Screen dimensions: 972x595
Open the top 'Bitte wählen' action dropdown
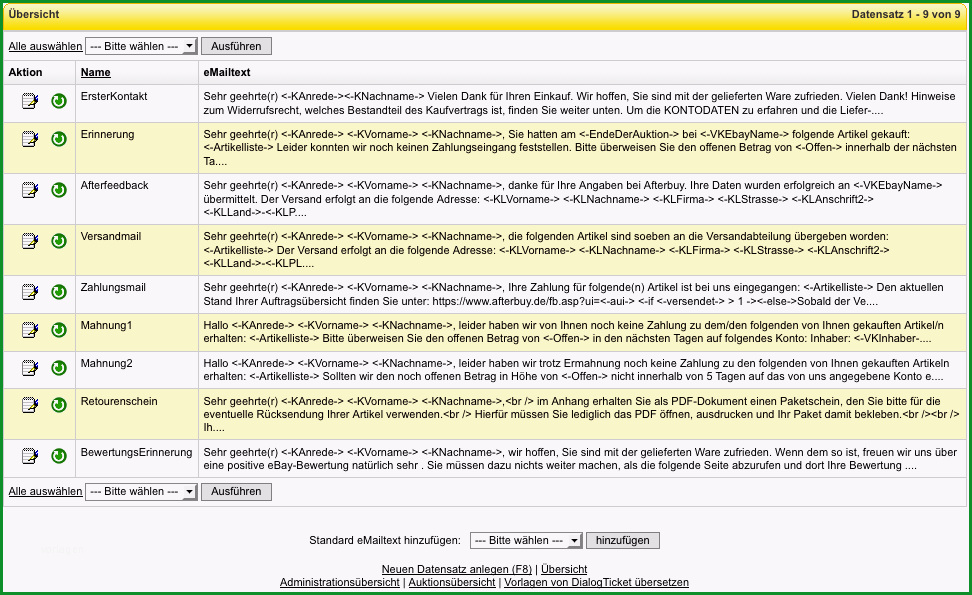[141, 46]
